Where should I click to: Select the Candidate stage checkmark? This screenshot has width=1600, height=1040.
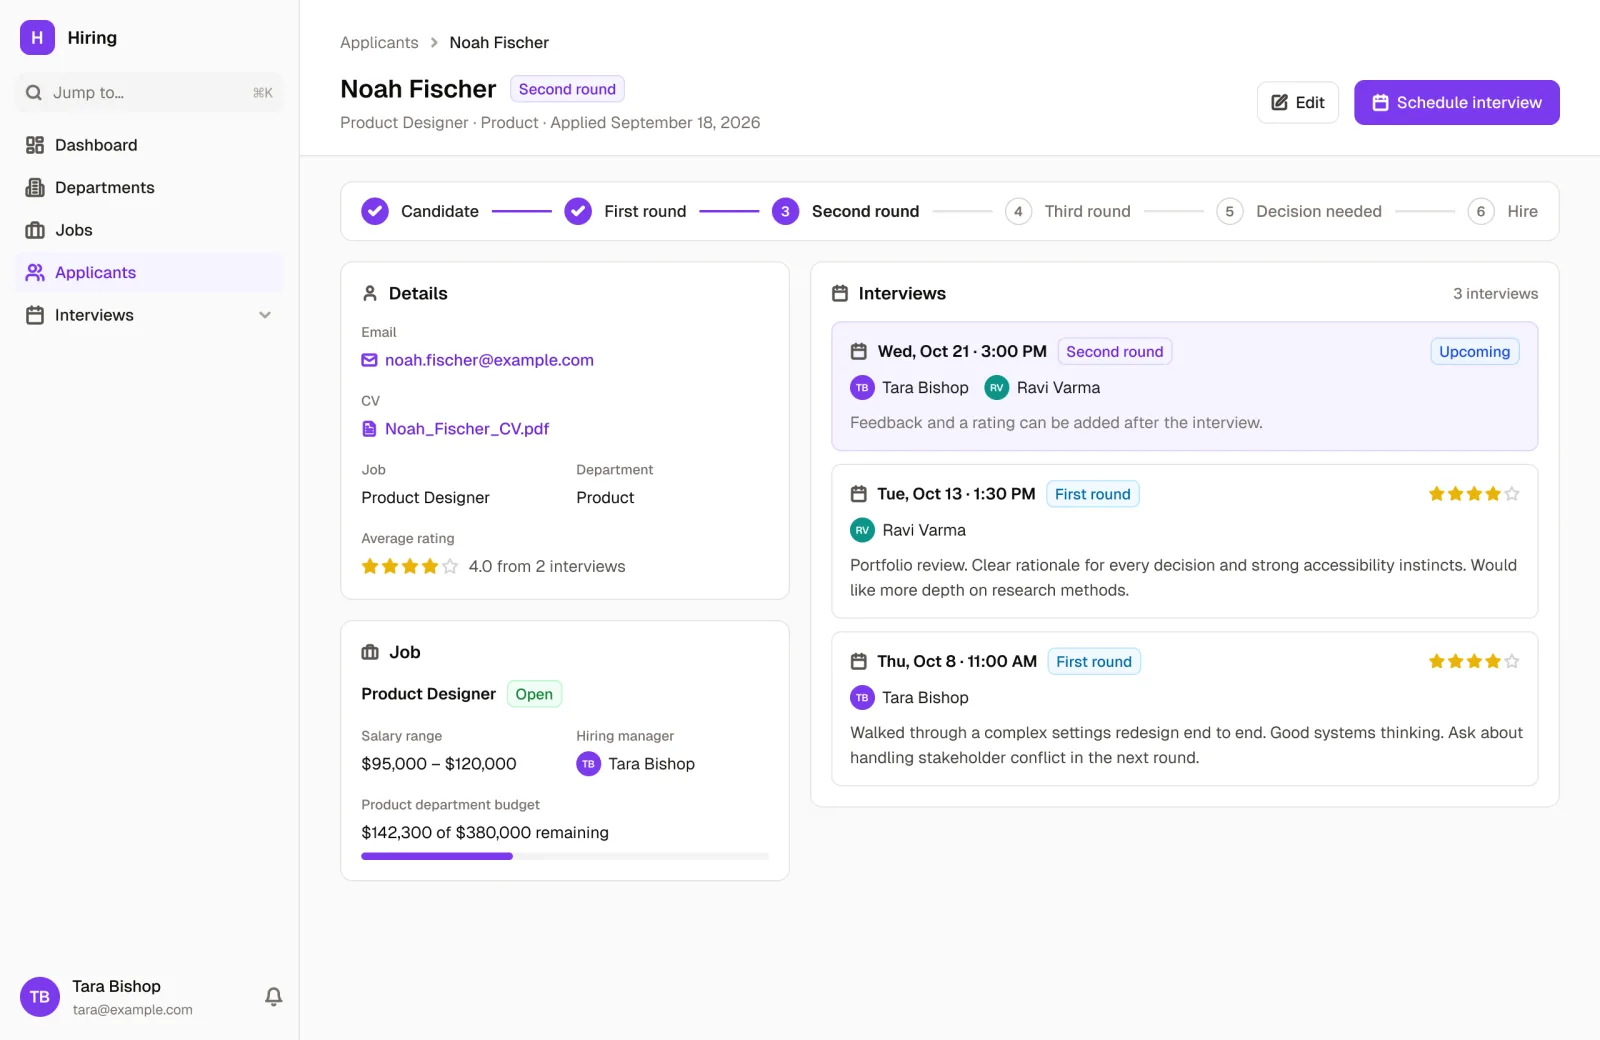click(x=375, y=211)
